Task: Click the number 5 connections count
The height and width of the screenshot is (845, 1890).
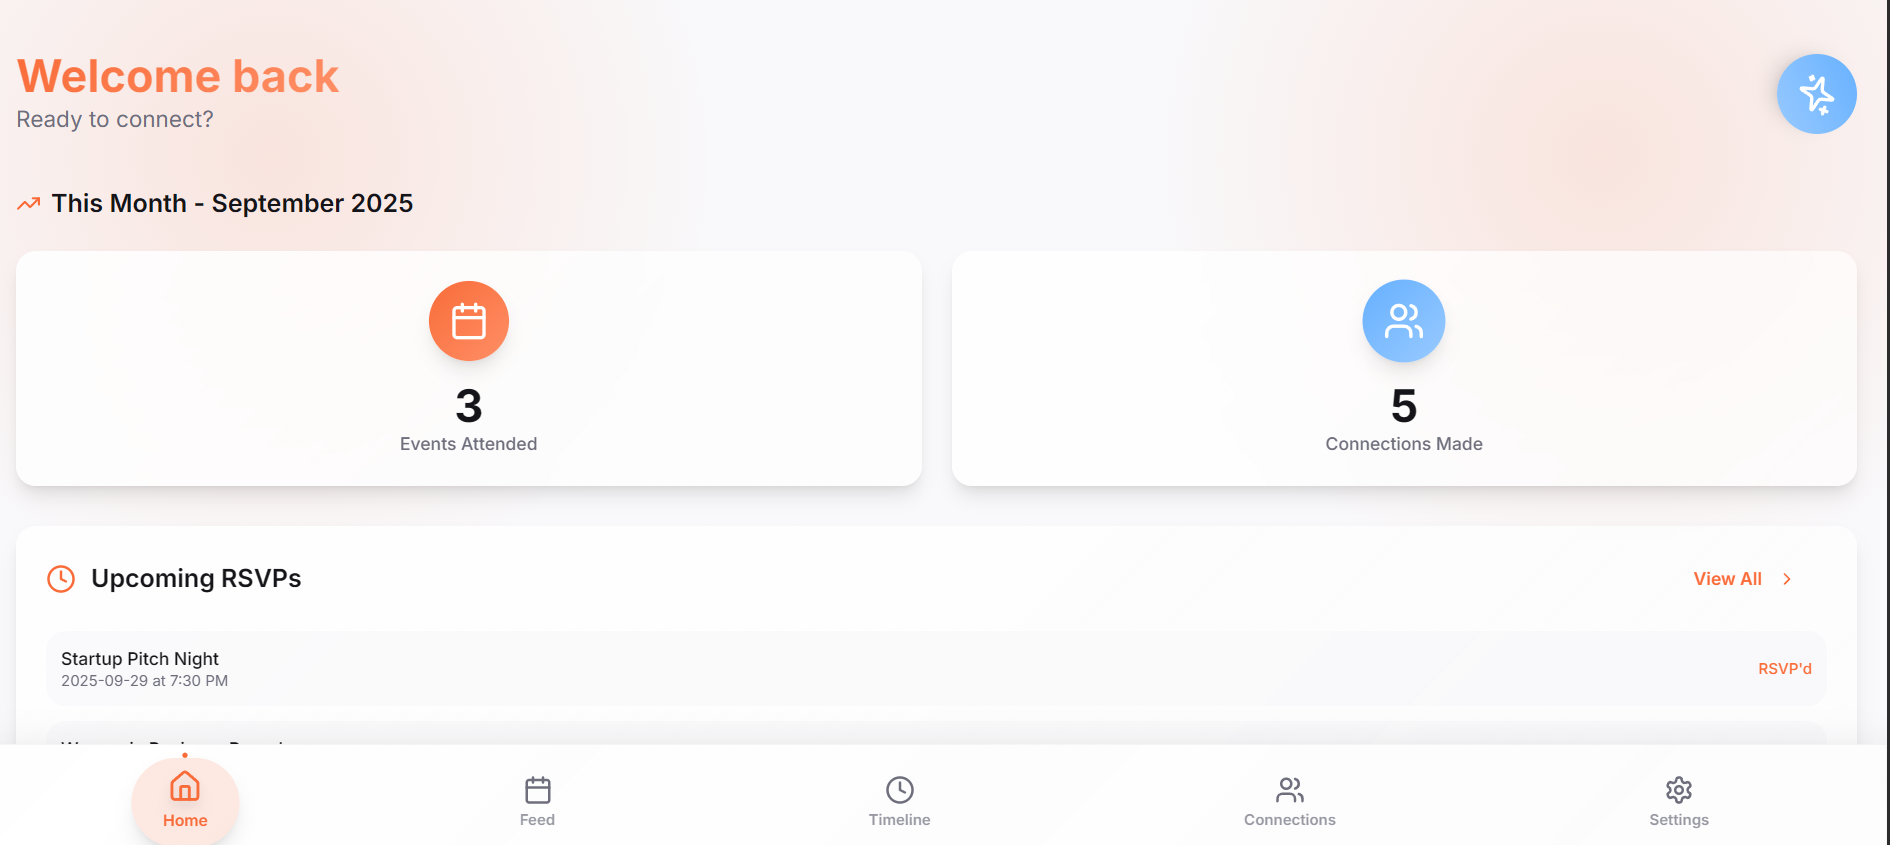Action: tap(1404, 406)
